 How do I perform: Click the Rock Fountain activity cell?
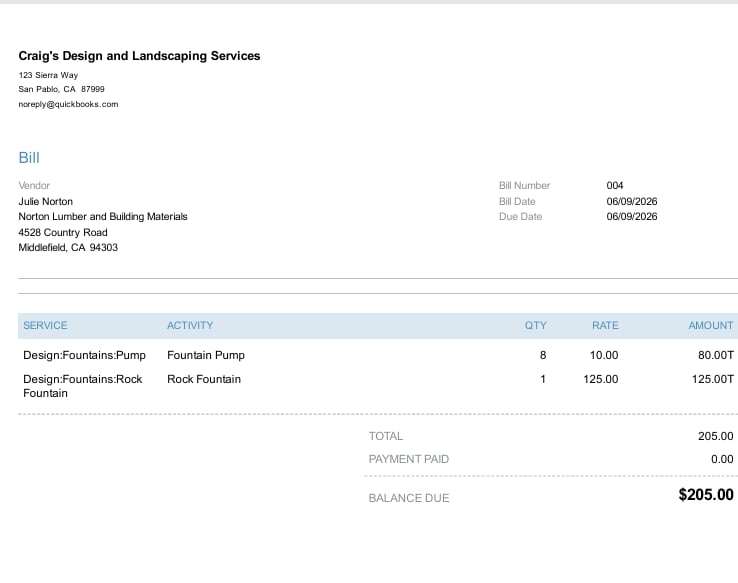204,379
